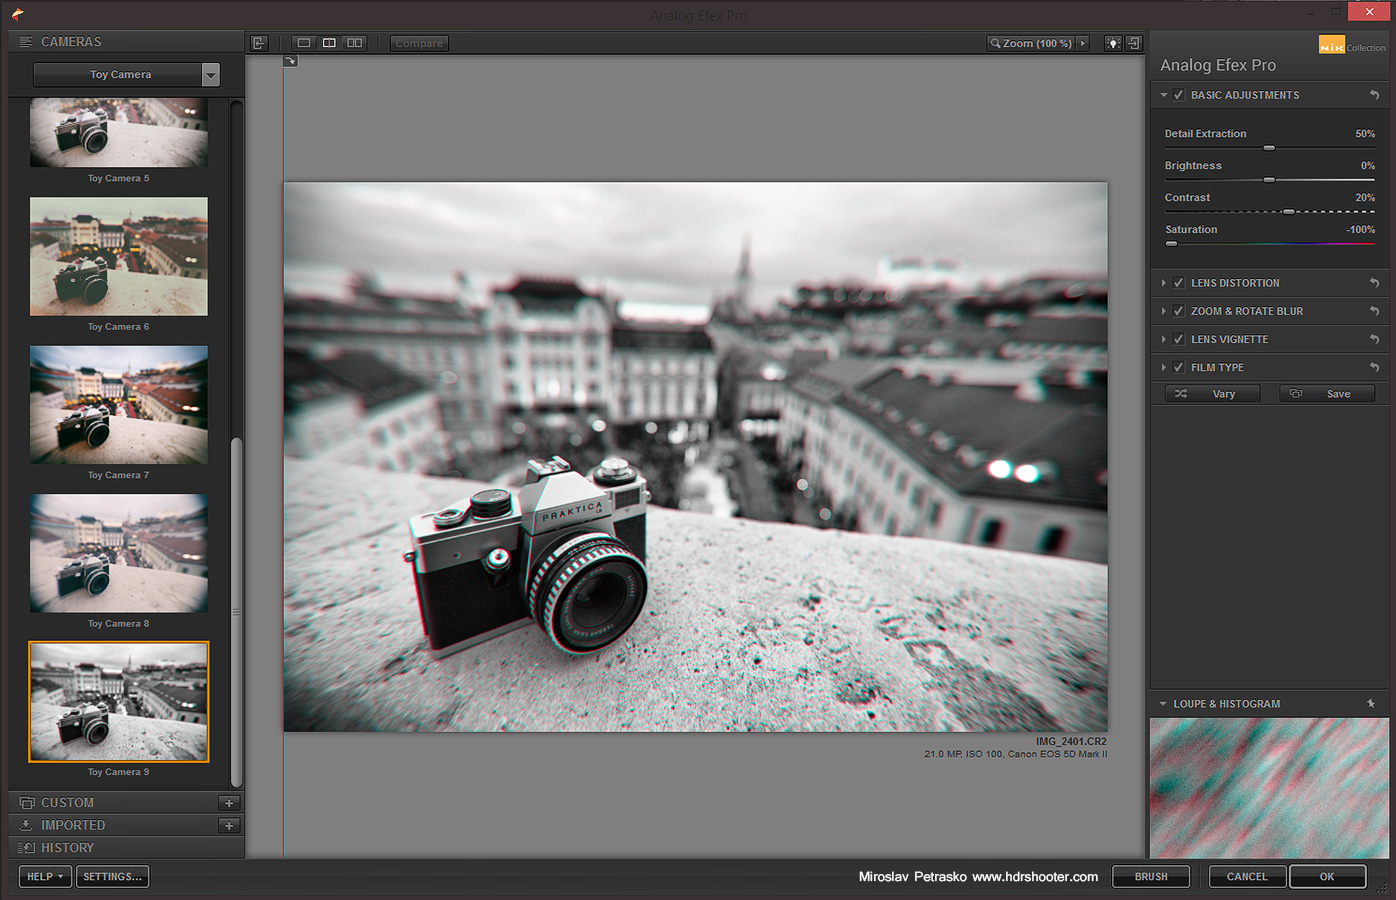Hide the right control panel icon
This screenshot has width=1396, height=900.
point(1134,43)
